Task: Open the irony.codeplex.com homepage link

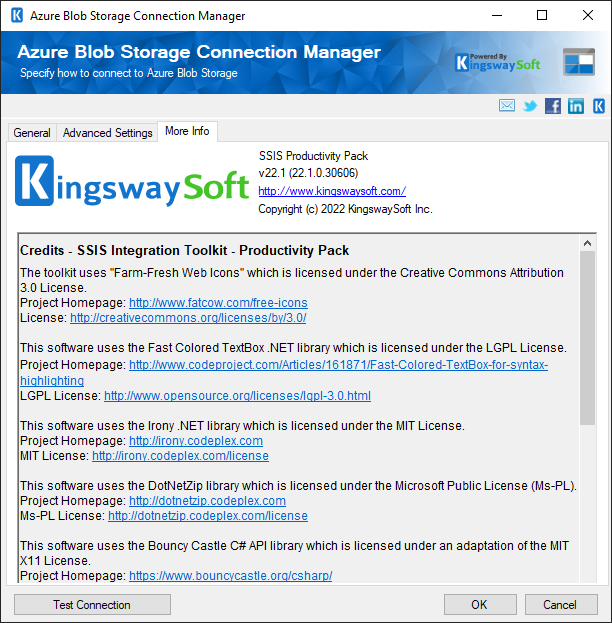Action: click(196, 441)
